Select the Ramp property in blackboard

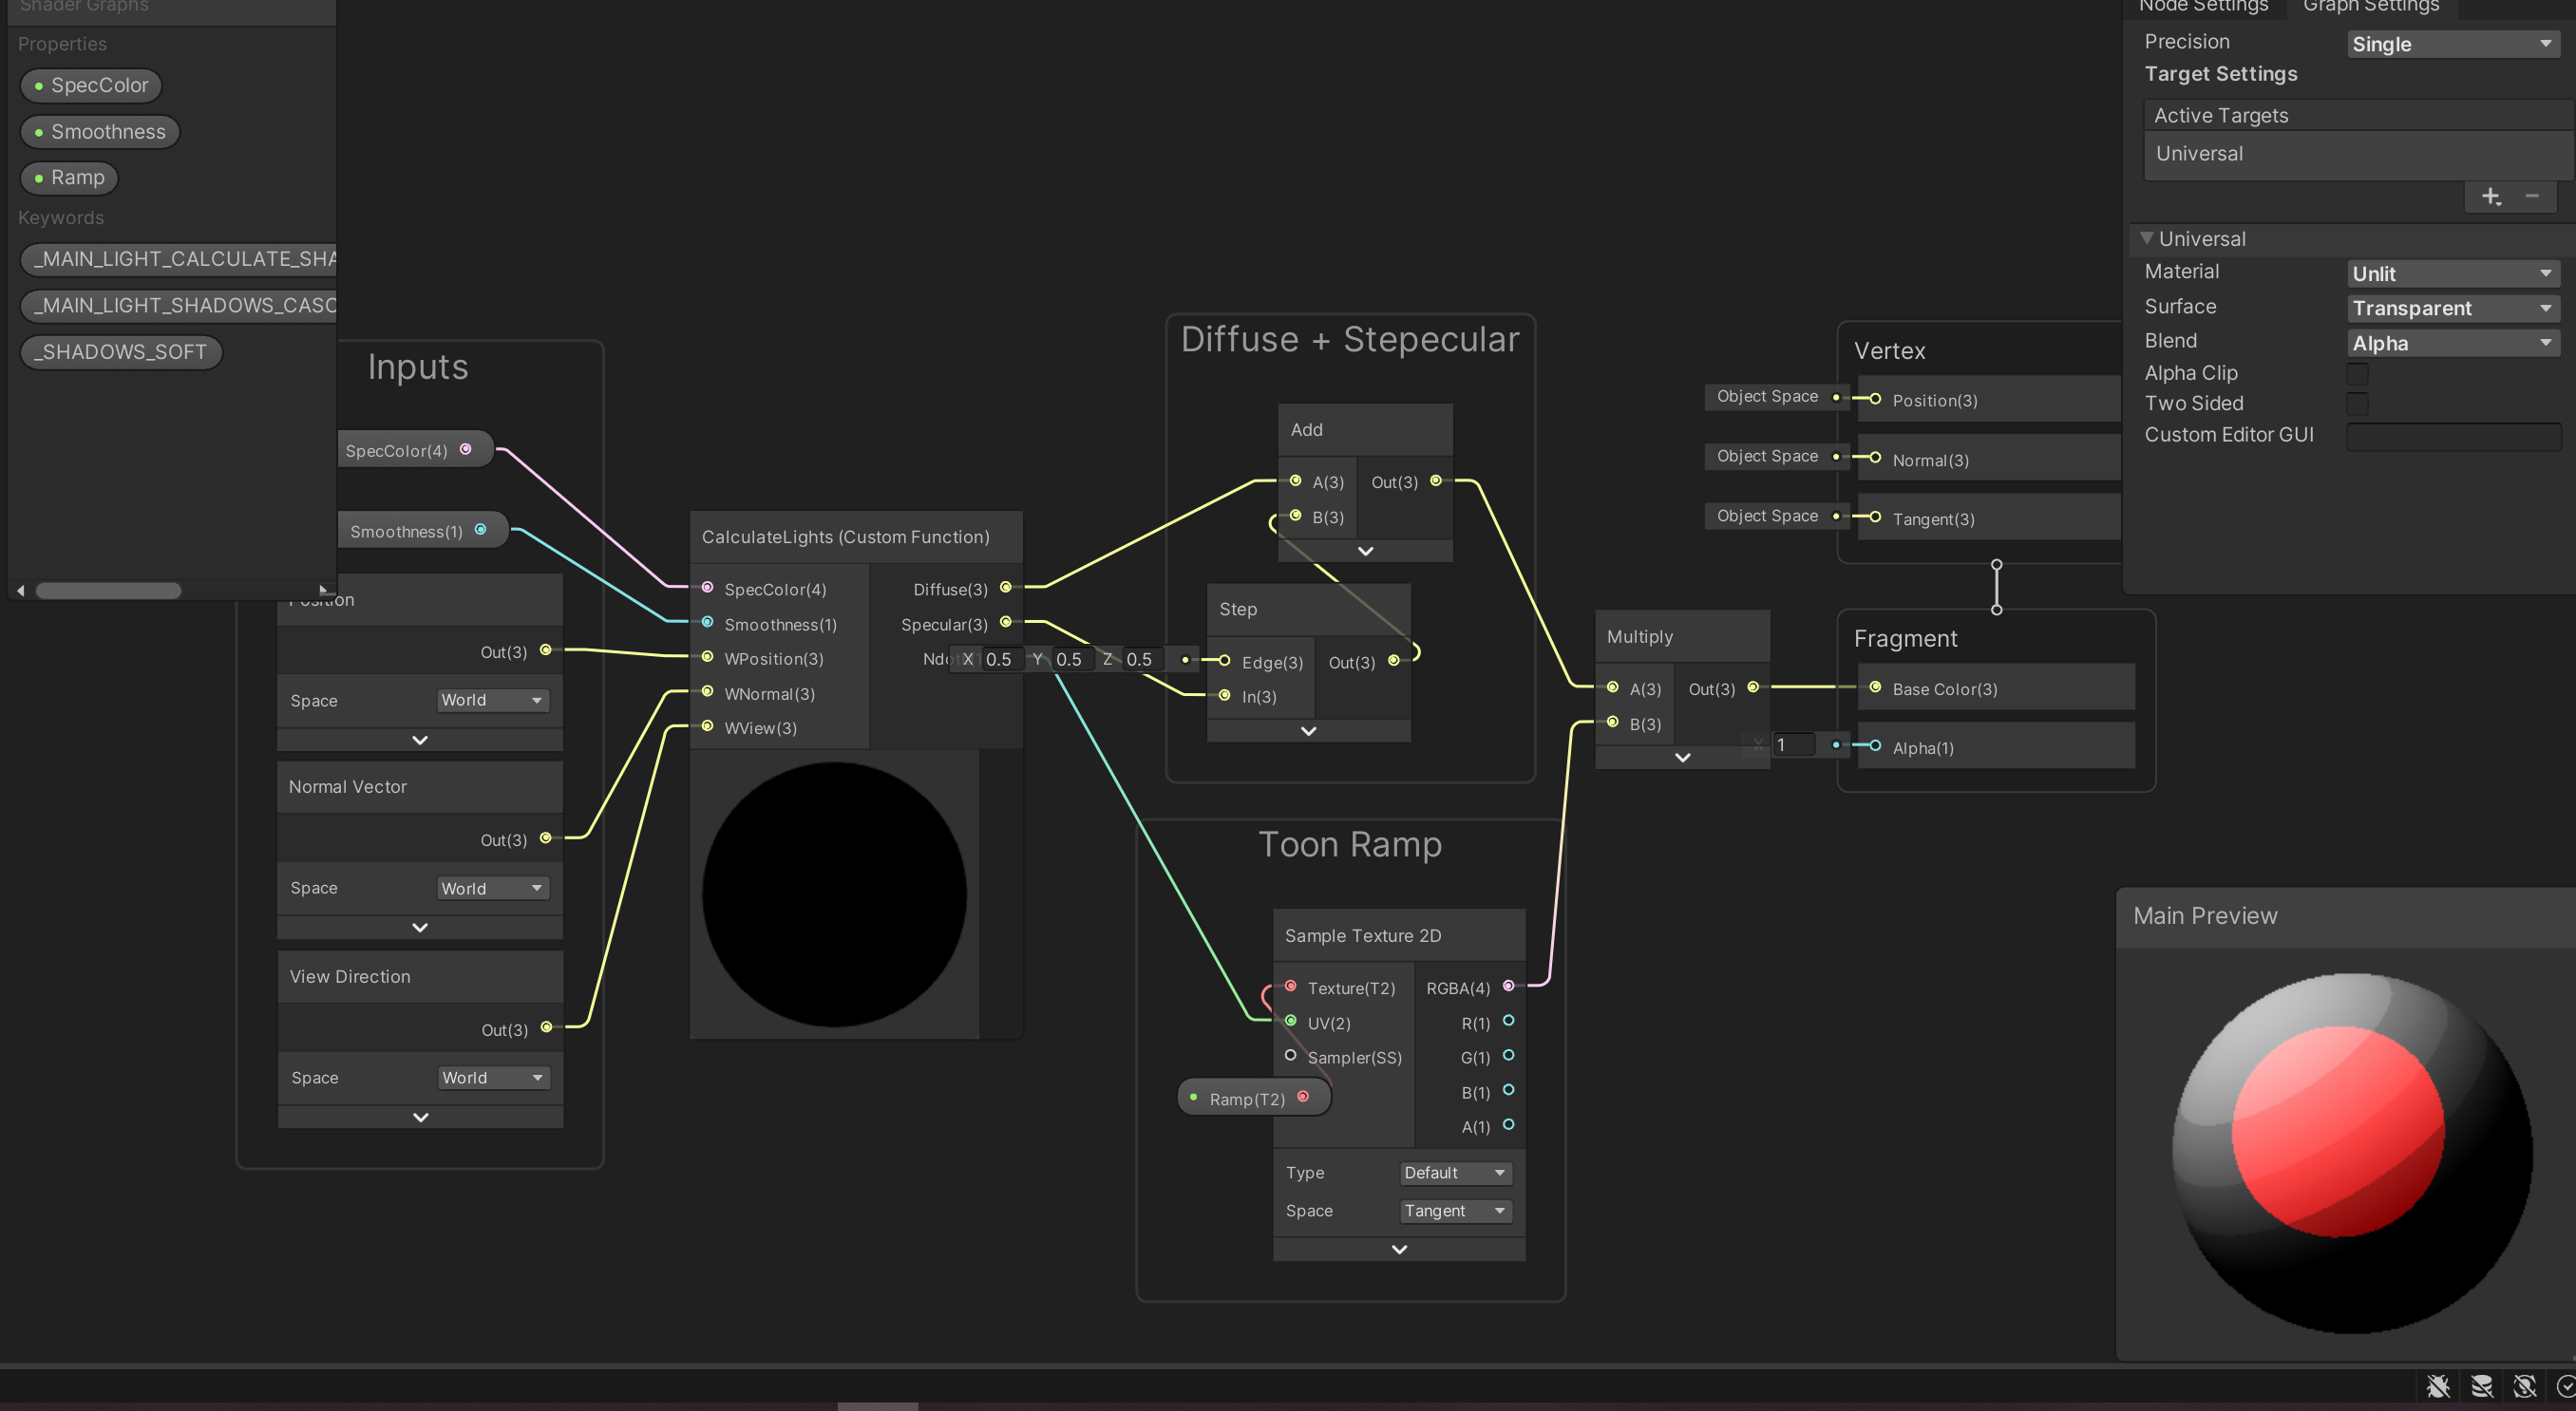[69, 177]
